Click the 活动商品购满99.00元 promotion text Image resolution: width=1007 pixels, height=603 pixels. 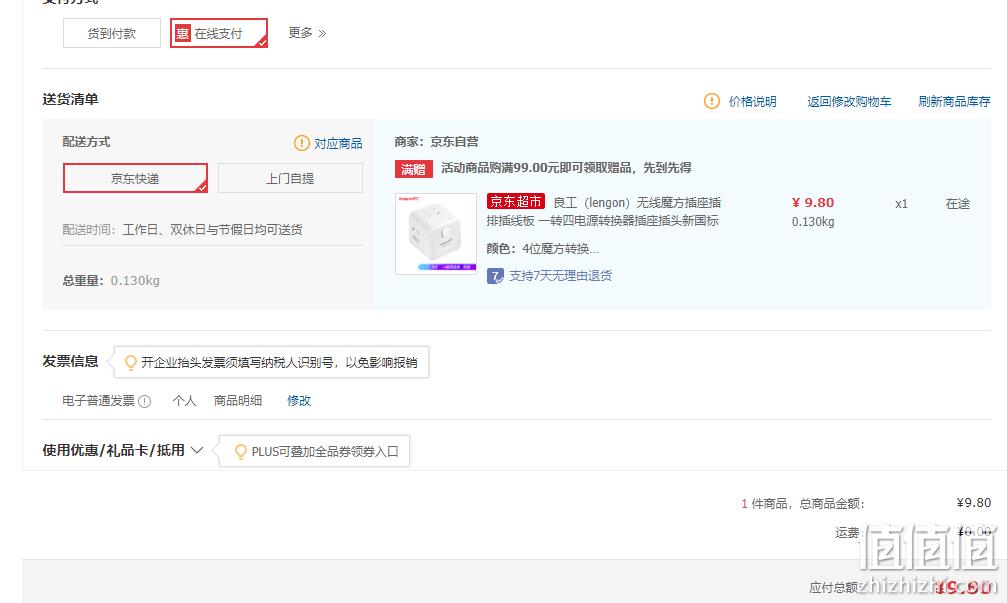(x=566, y=168)
